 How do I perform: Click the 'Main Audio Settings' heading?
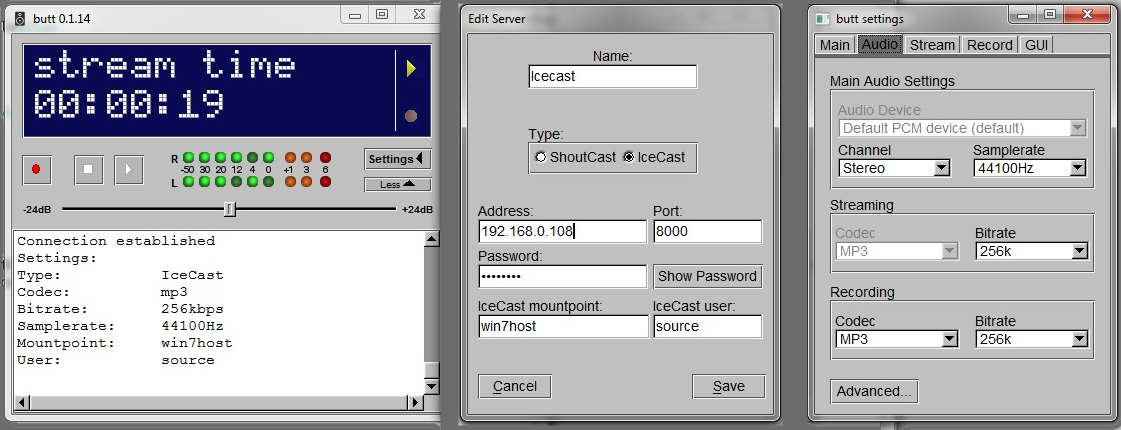pyautogui.click(x=892, y=82)
